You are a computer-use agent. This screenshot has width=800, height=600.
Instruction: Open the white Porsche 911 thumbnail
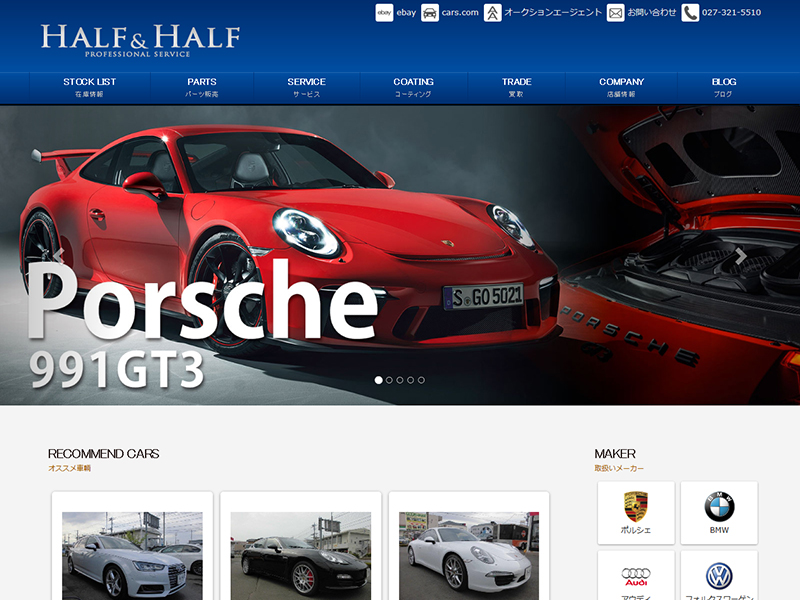[469, 556]
